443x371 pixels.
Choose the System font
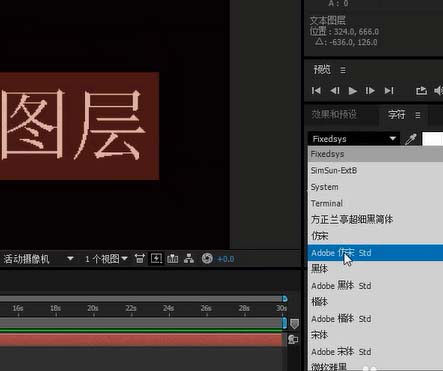pos(375,187)
